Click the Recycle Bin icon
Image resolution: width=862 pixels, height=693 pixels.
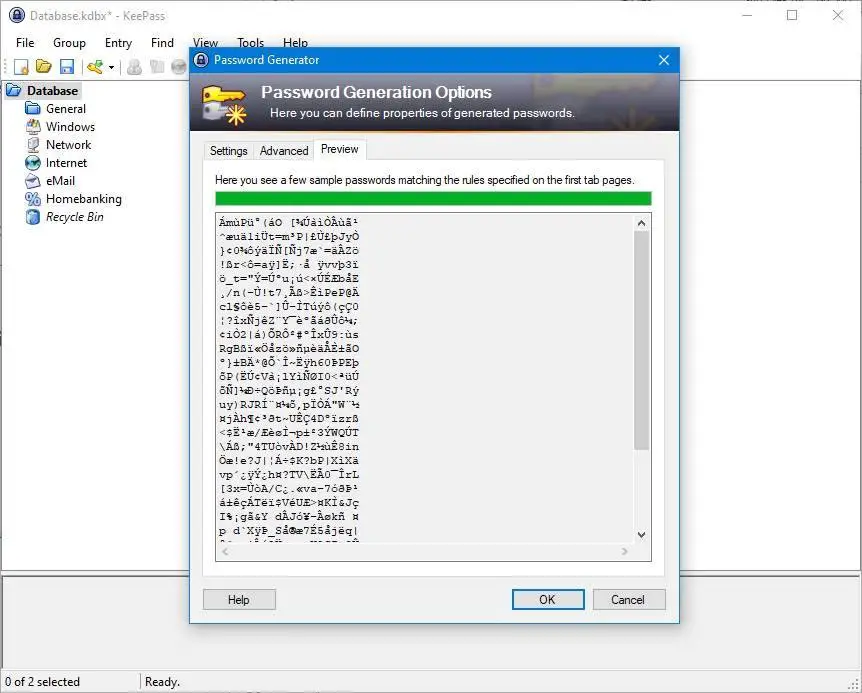33,217
